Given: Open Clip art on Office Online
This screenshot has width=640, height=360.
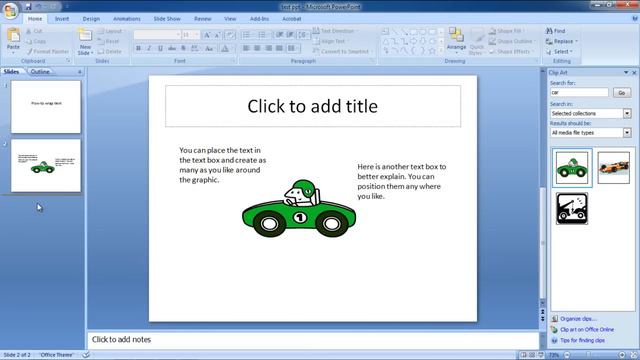Looking at the screenshot, I should coord(587,329).
